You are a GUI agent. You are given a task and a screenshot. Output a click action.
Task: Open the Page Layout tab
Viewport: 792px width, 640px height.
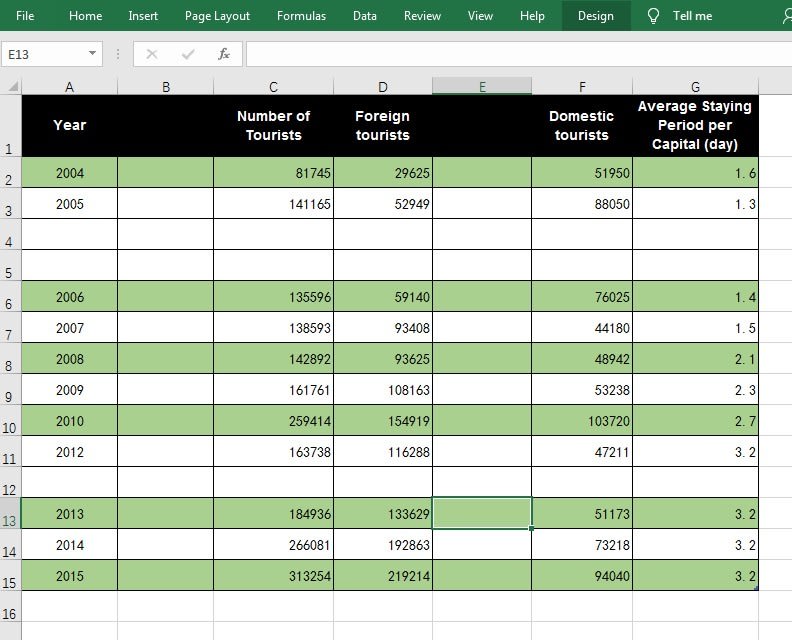[x=217, y=16]
